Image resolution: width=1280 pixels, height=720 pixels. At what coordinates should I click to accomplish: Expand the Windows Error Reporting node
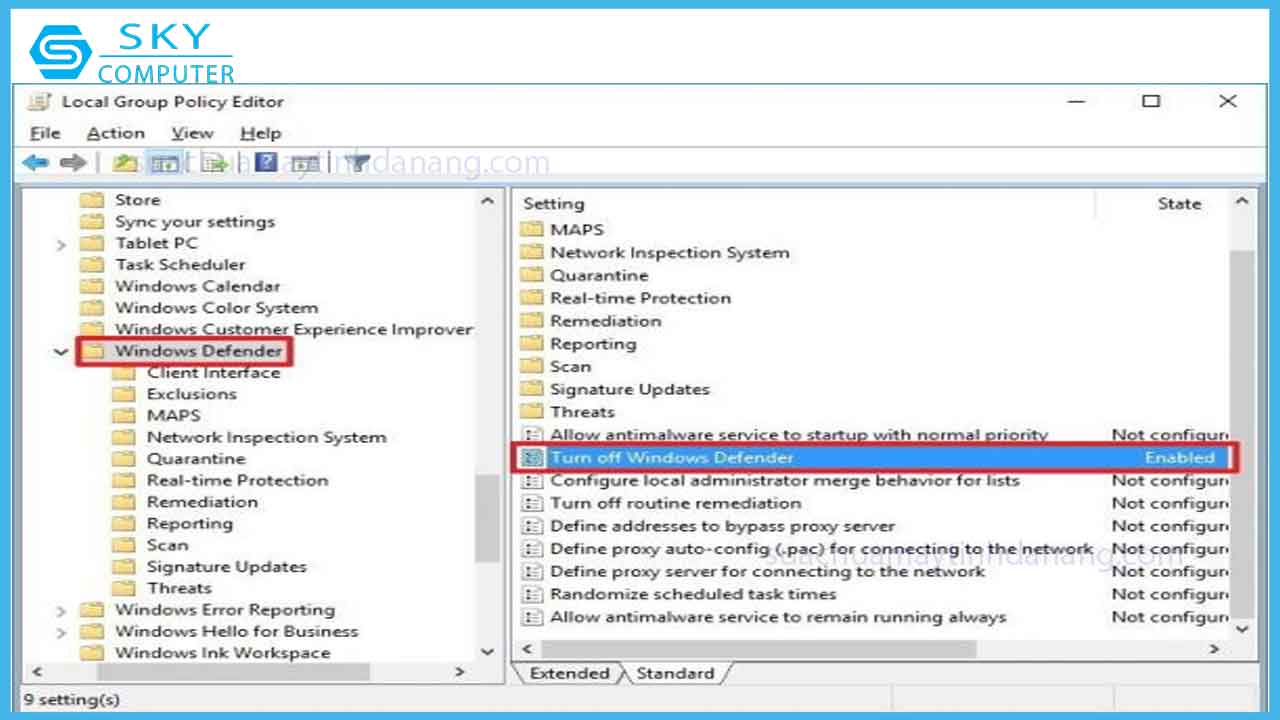(x=62, y=610)
